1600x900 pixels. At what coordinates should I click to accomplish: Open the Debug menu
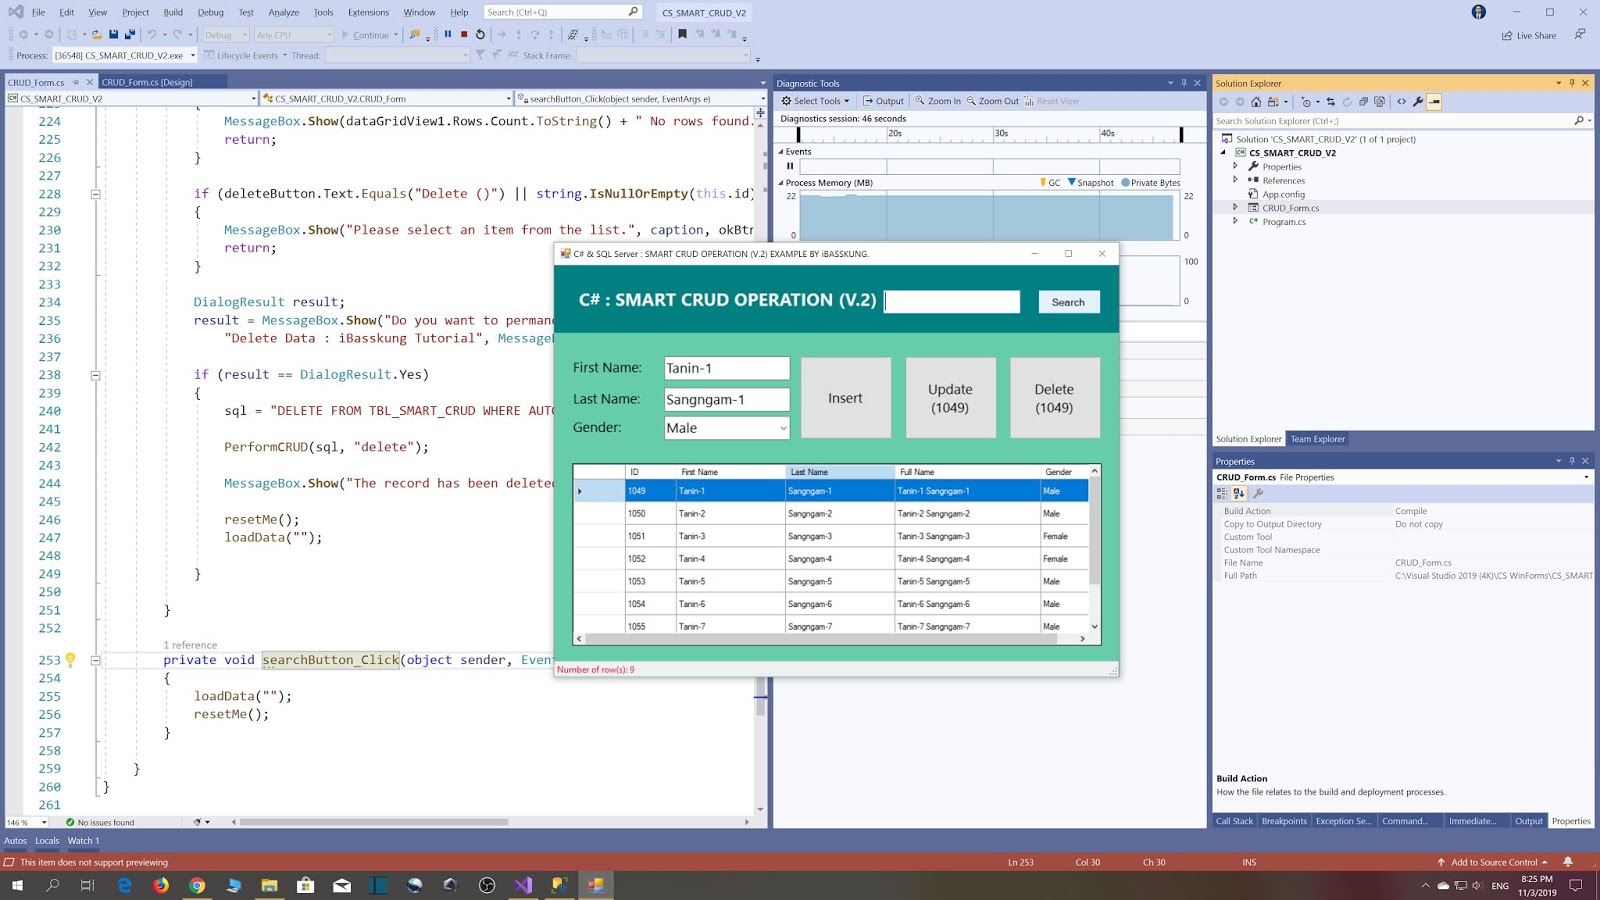pyautogui.click(x=210, y=12)
